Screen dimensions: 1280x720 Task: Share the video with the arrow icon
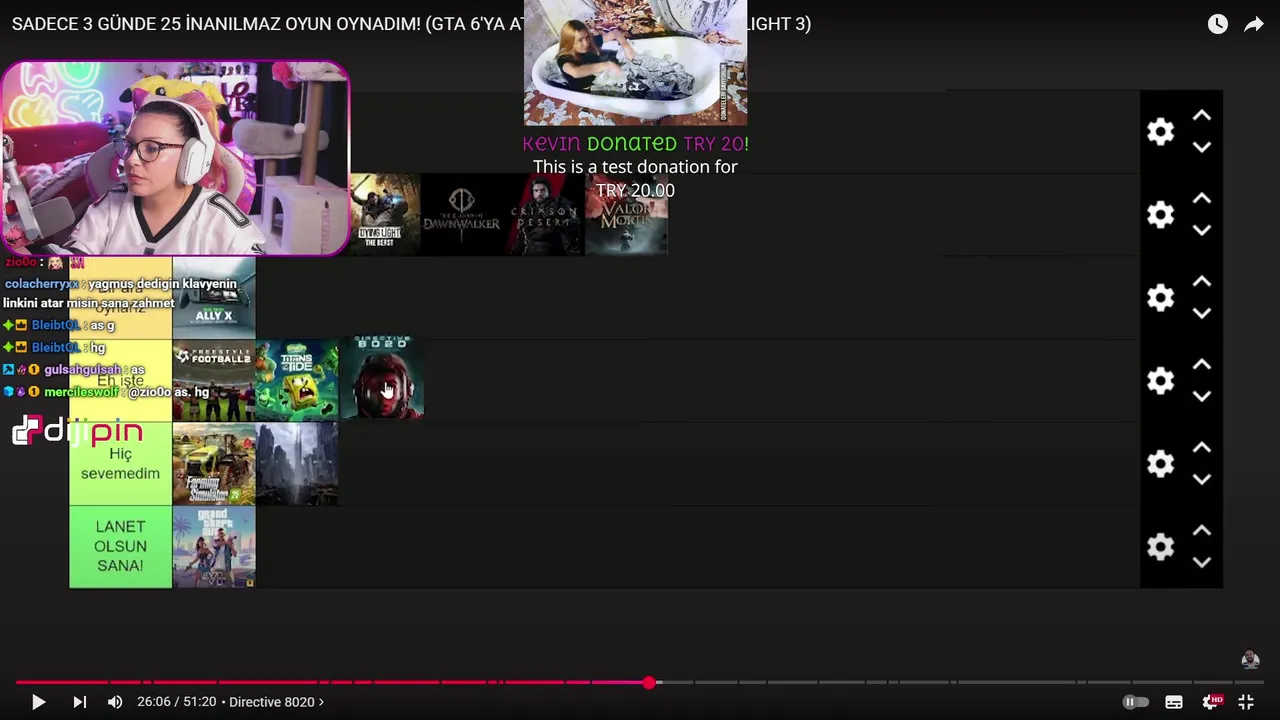coord(1254,24)
